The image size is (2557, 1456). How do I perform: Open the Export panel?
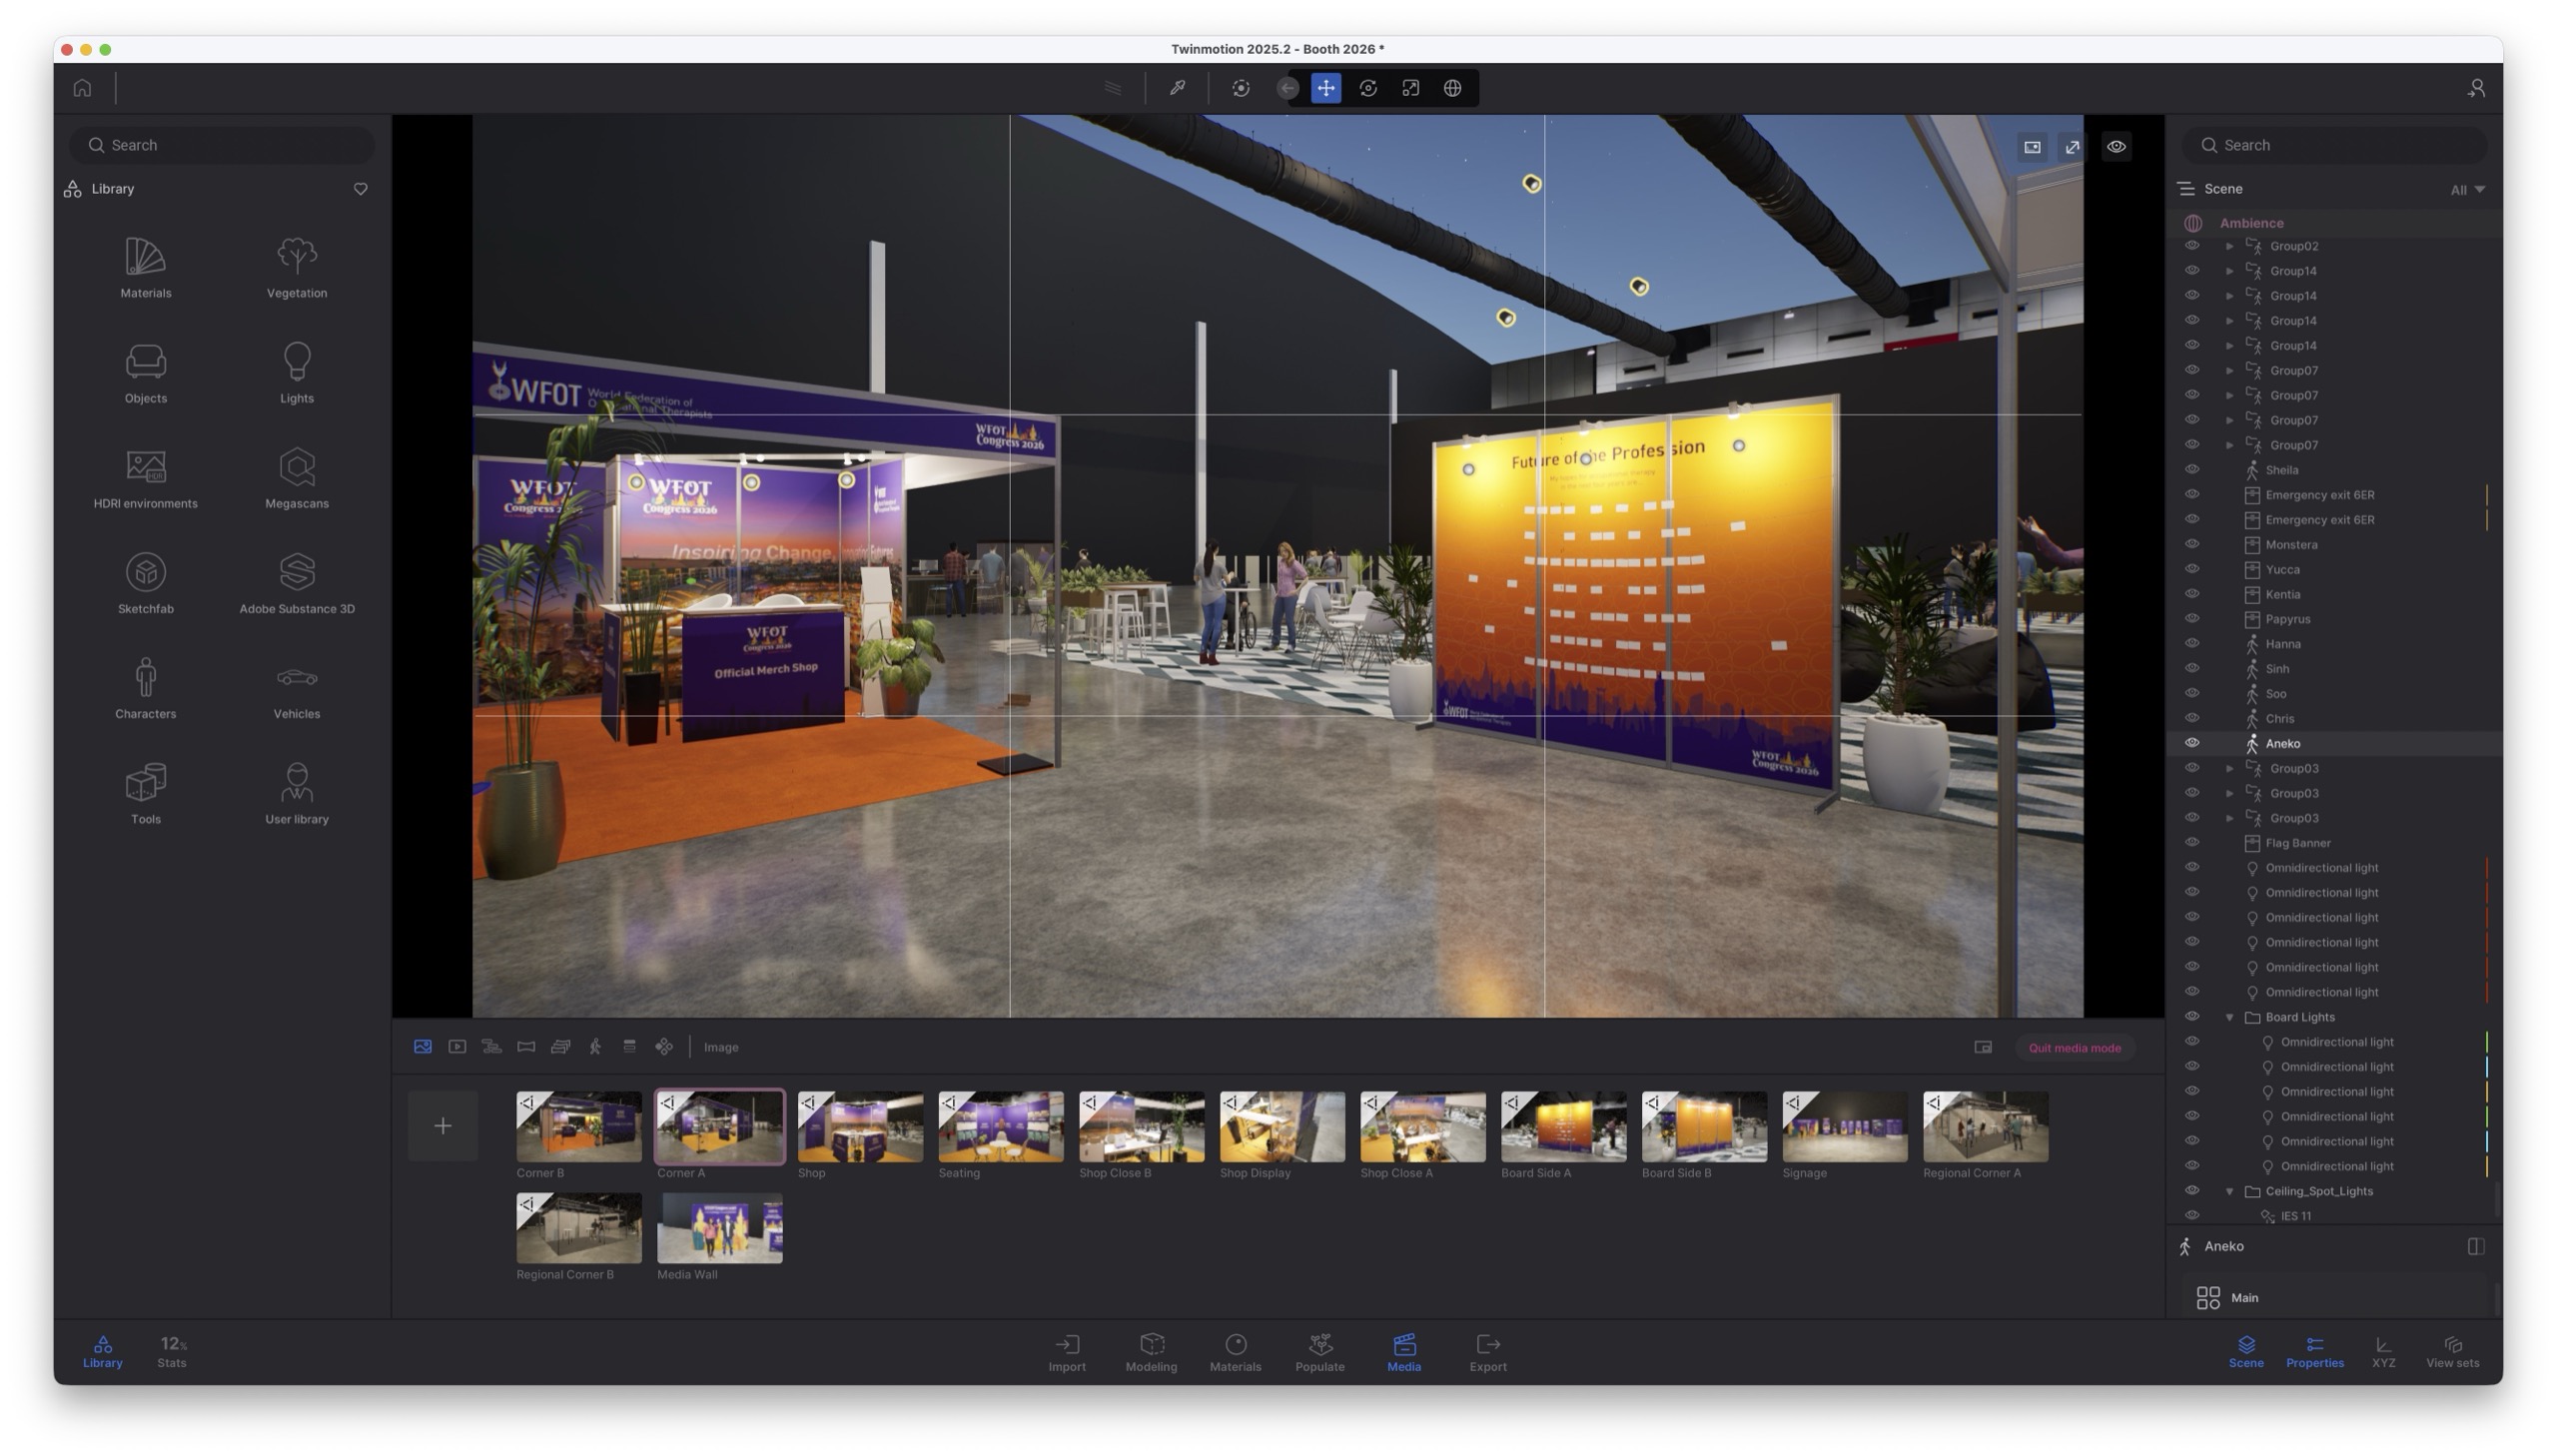pos(1487,1352)
